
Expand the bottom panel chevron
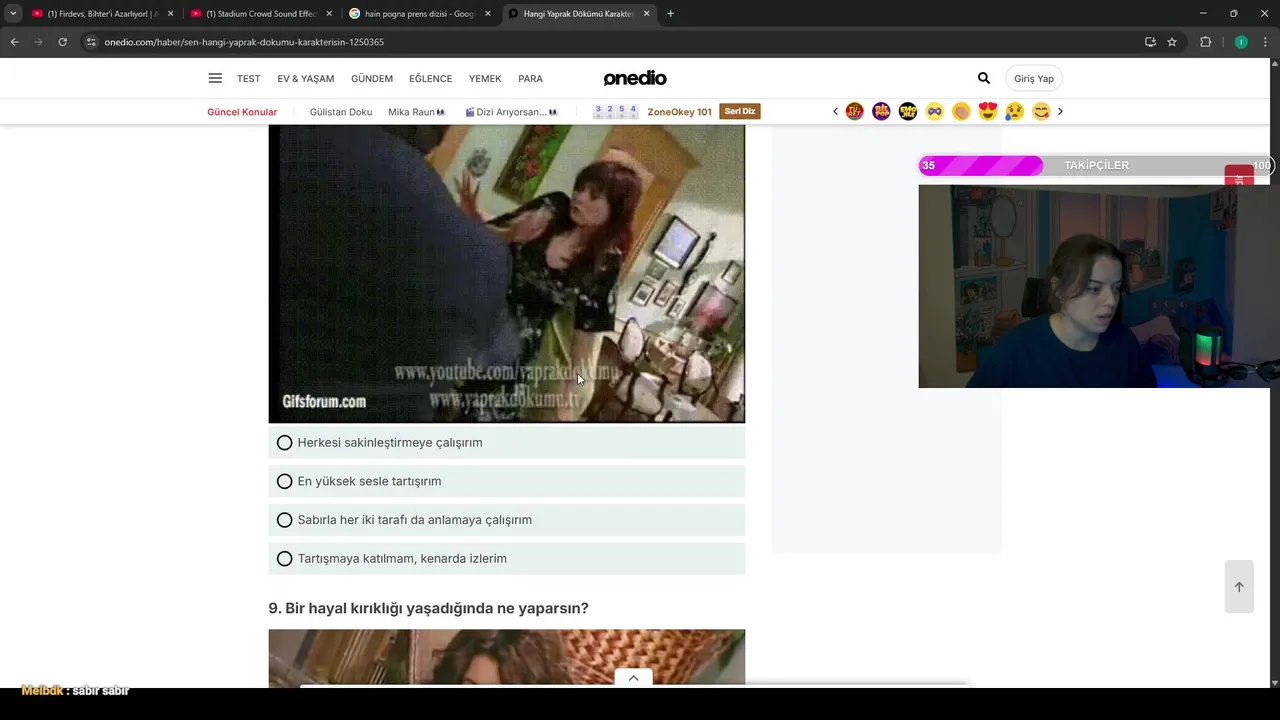pyautogui.click(x=633, y=678)
